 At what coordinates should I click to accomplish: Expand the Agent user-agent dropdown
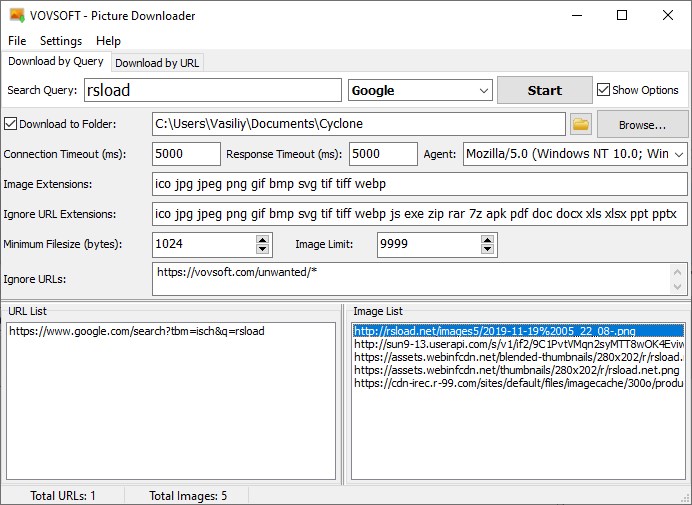click(679, 155)
